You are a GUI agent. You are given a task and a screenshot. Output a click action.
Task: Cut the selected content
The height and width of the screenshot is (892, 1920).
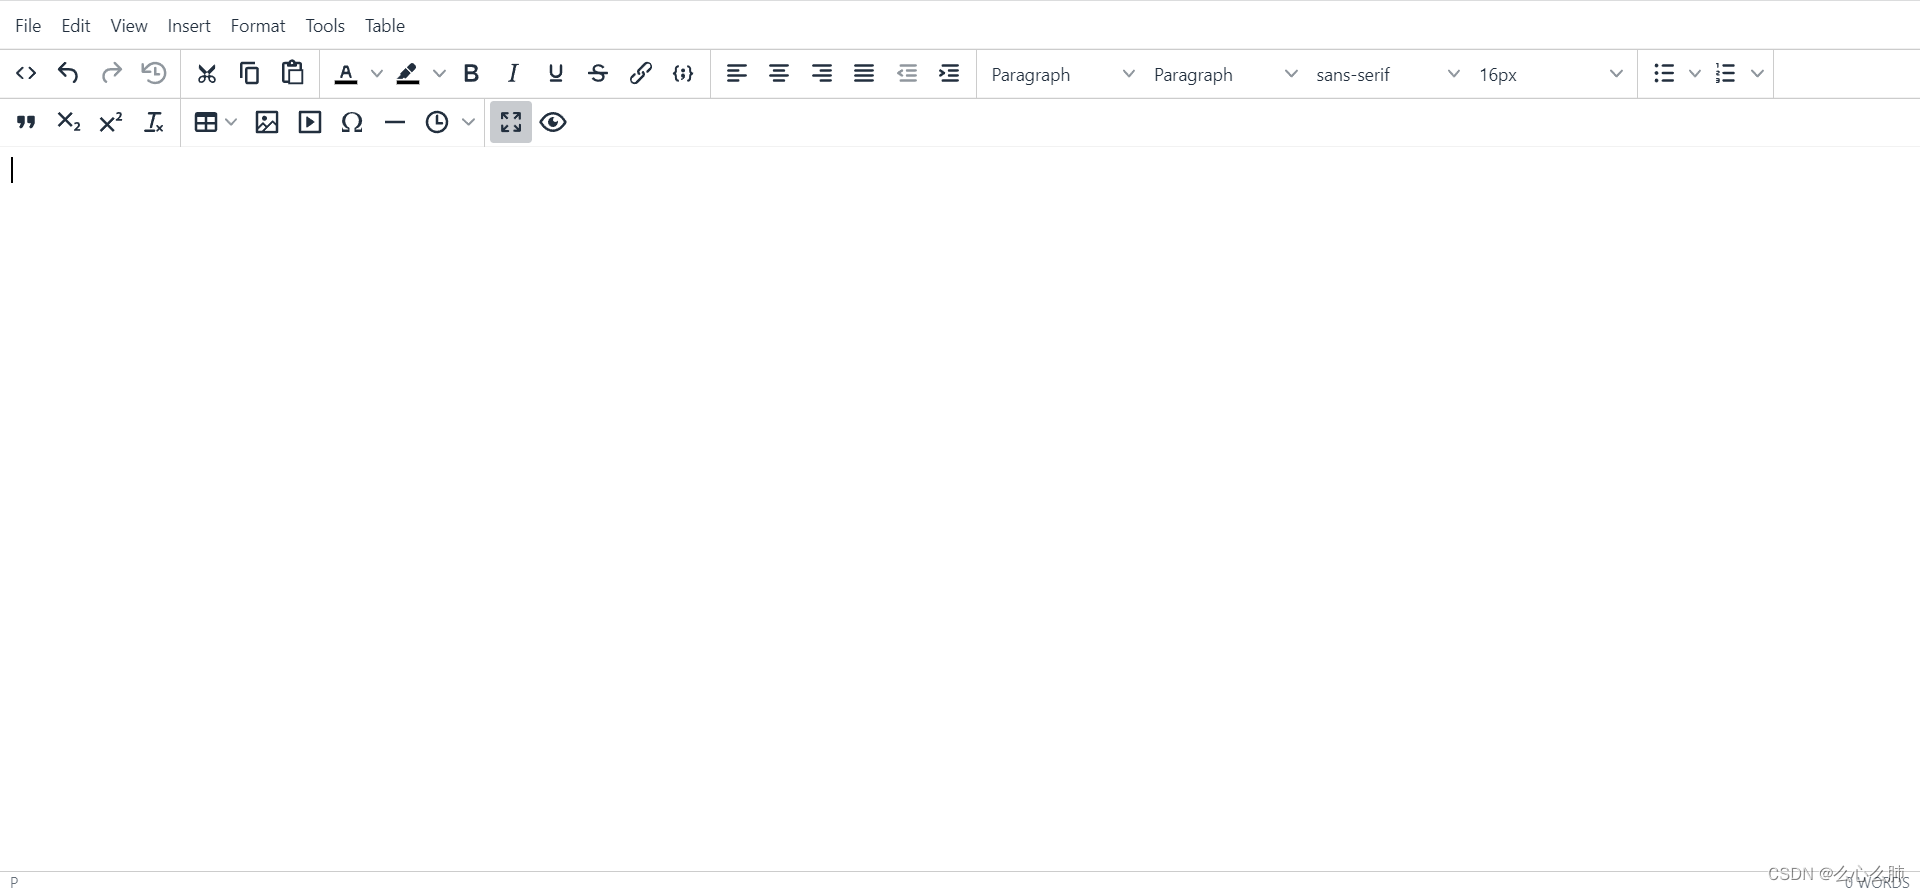[207, 73]
